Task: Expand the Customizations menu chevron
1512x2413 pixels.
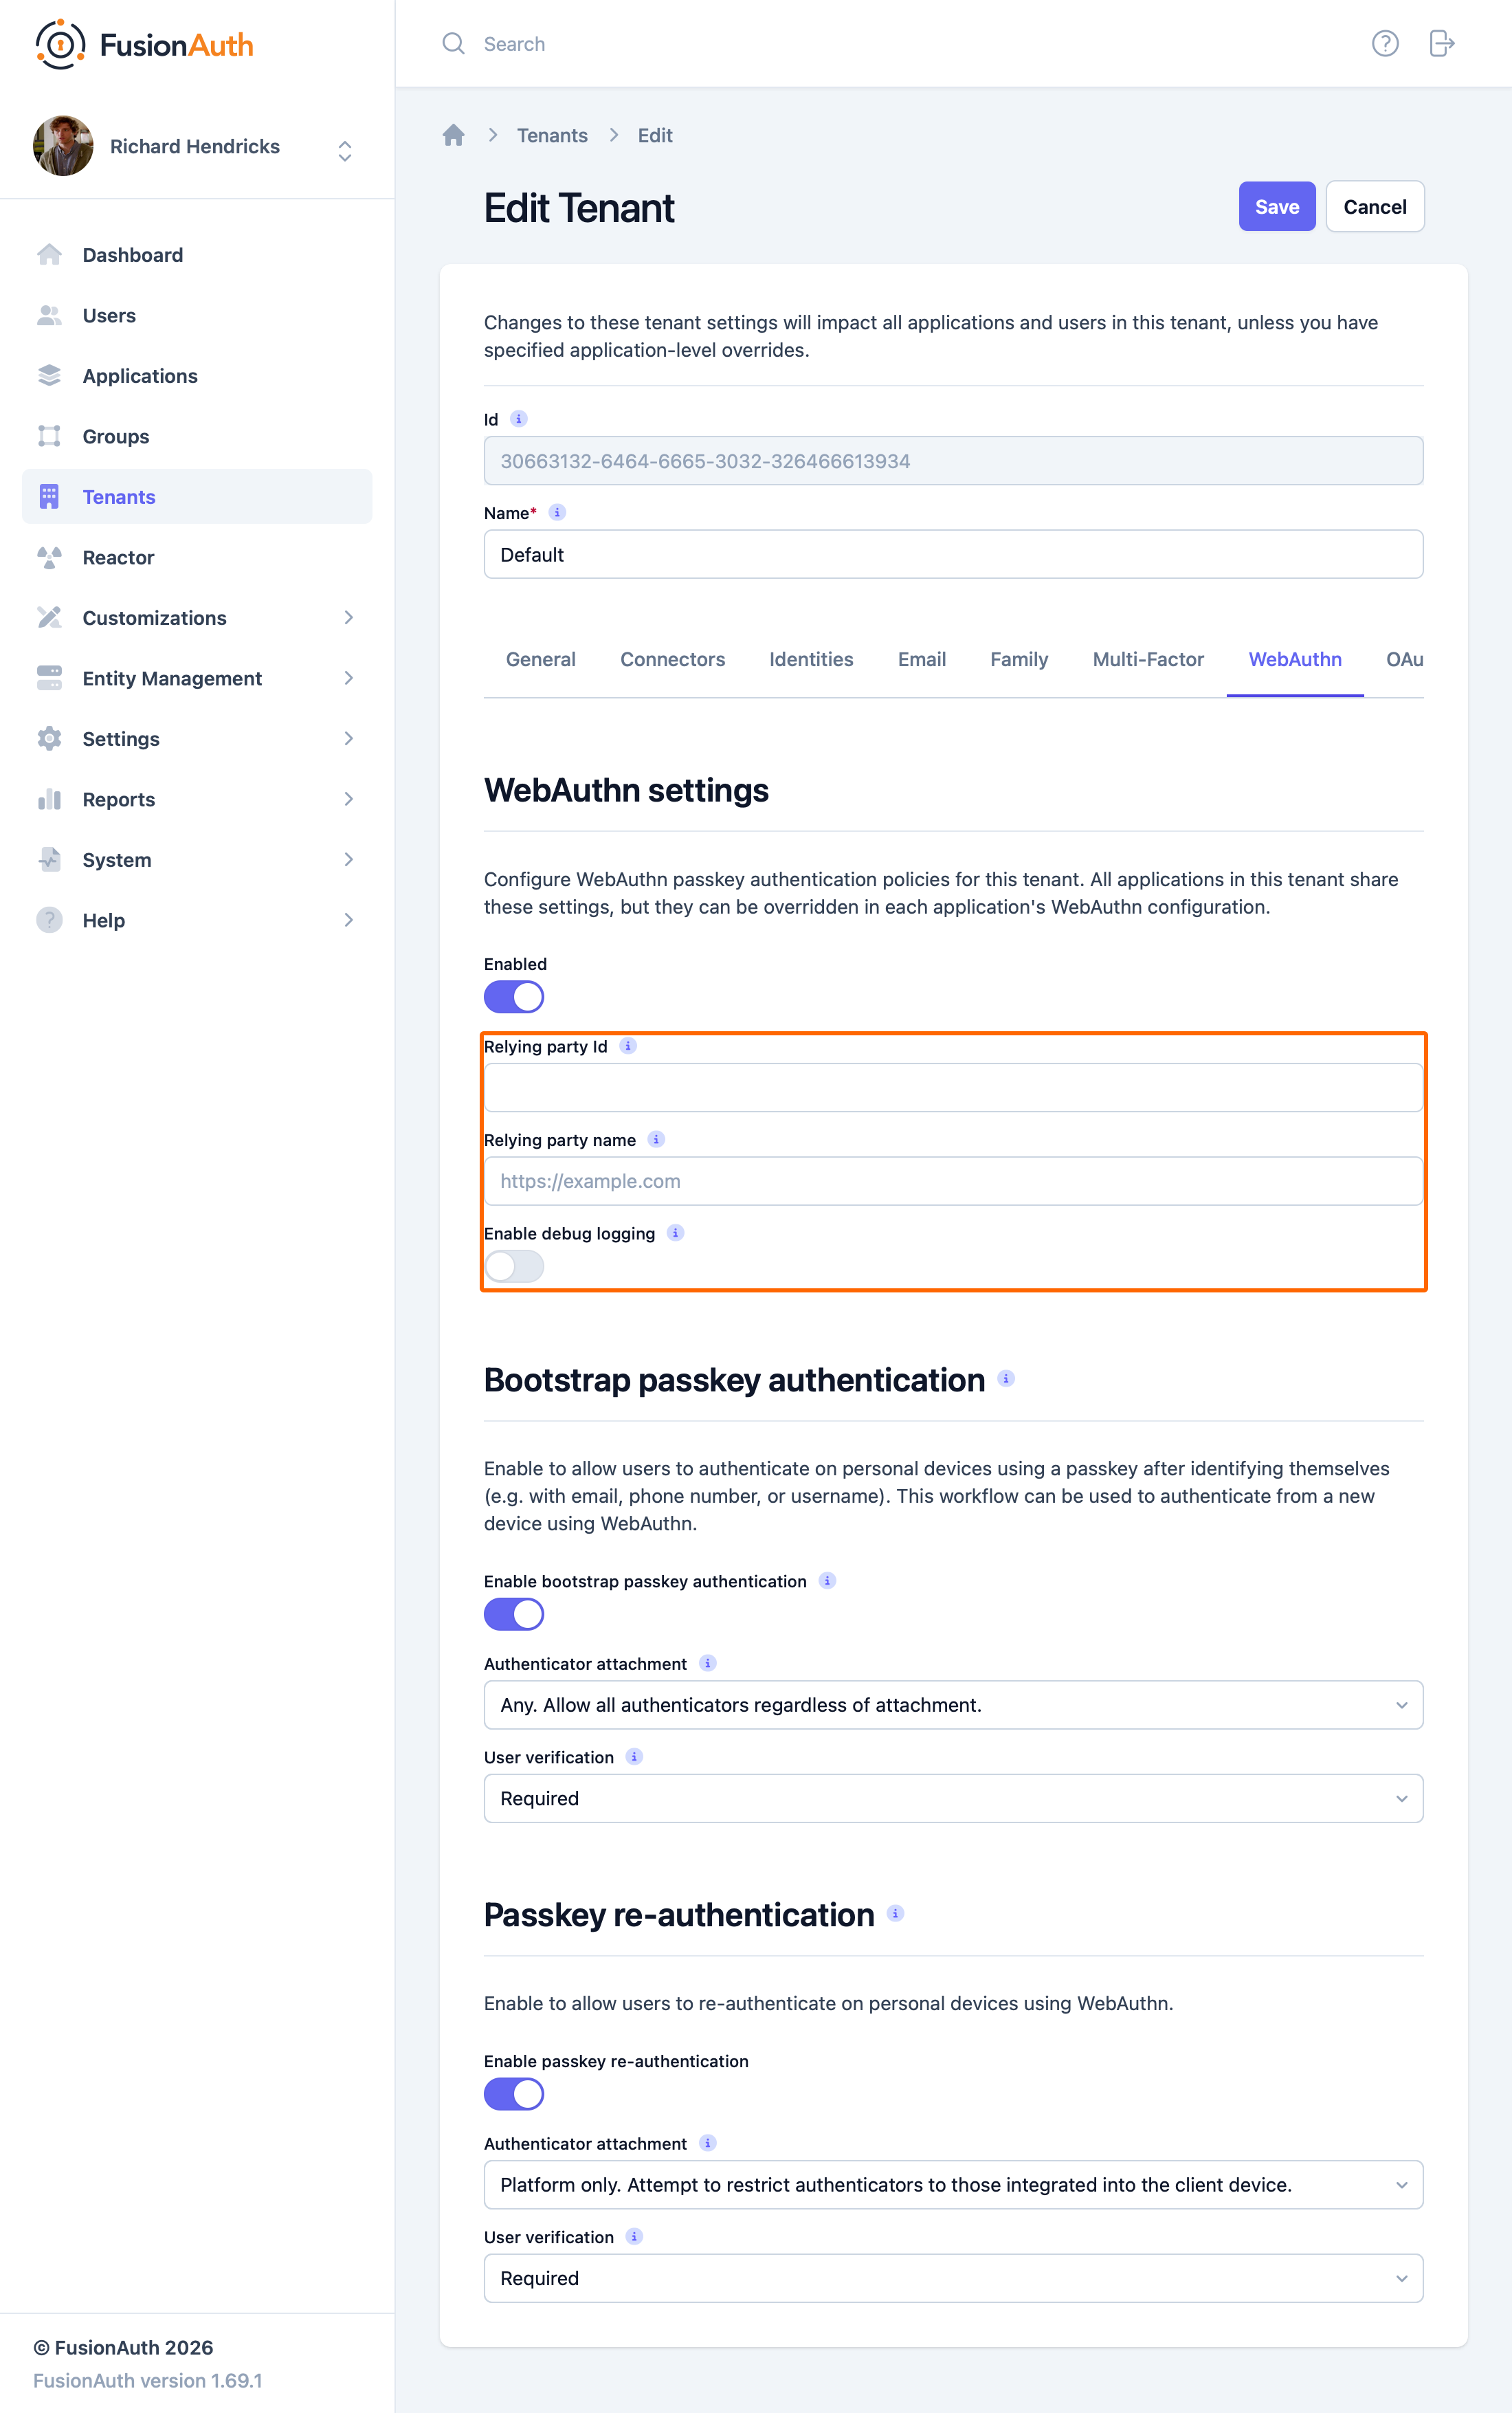Action: (348, 618)
